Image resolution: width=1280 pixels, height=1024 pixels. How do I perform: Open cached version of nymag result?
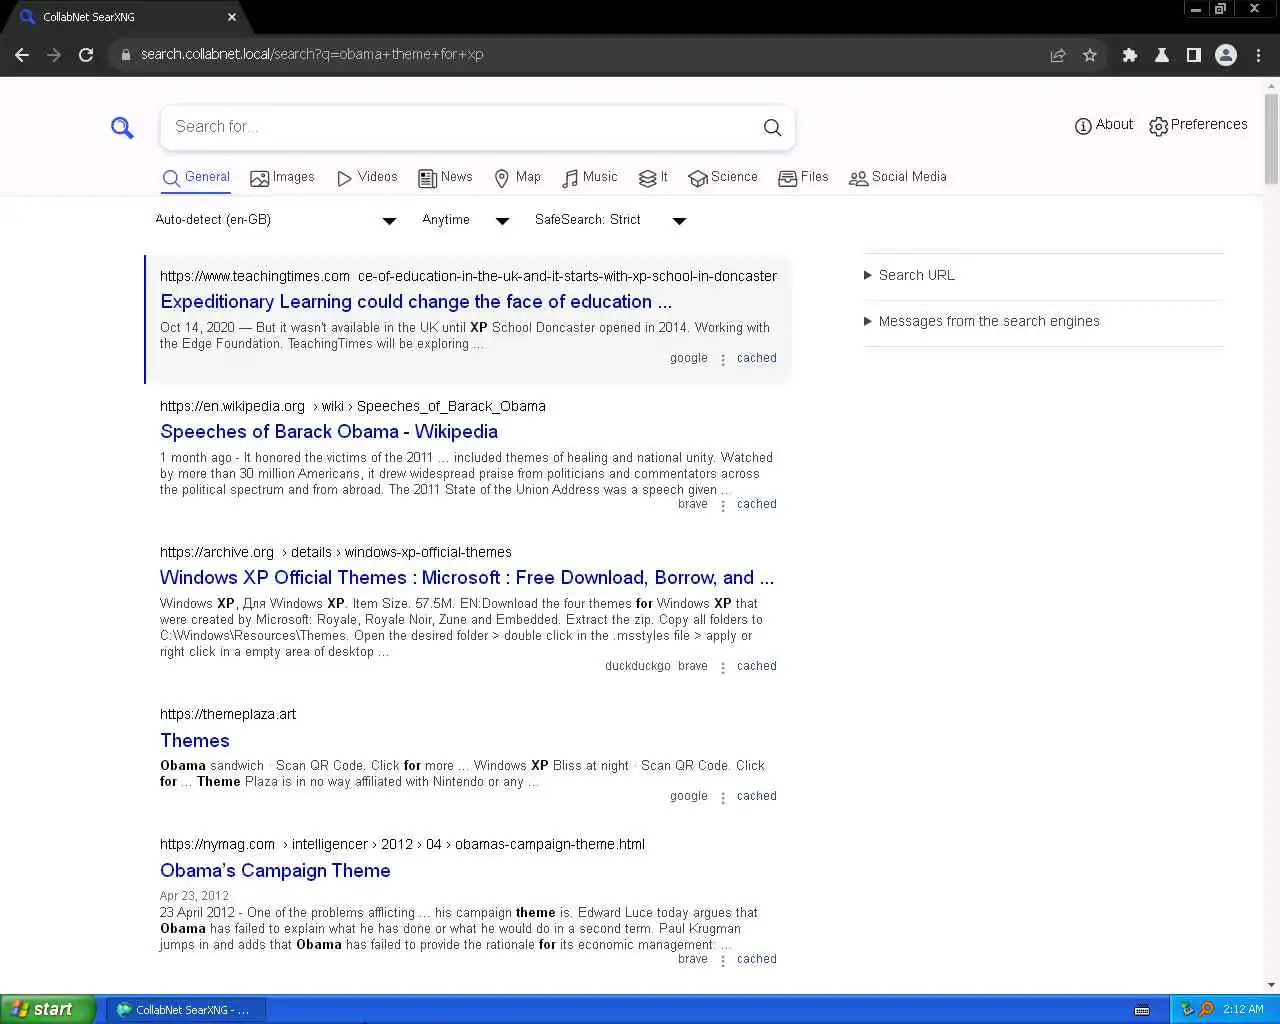point(757,959)
